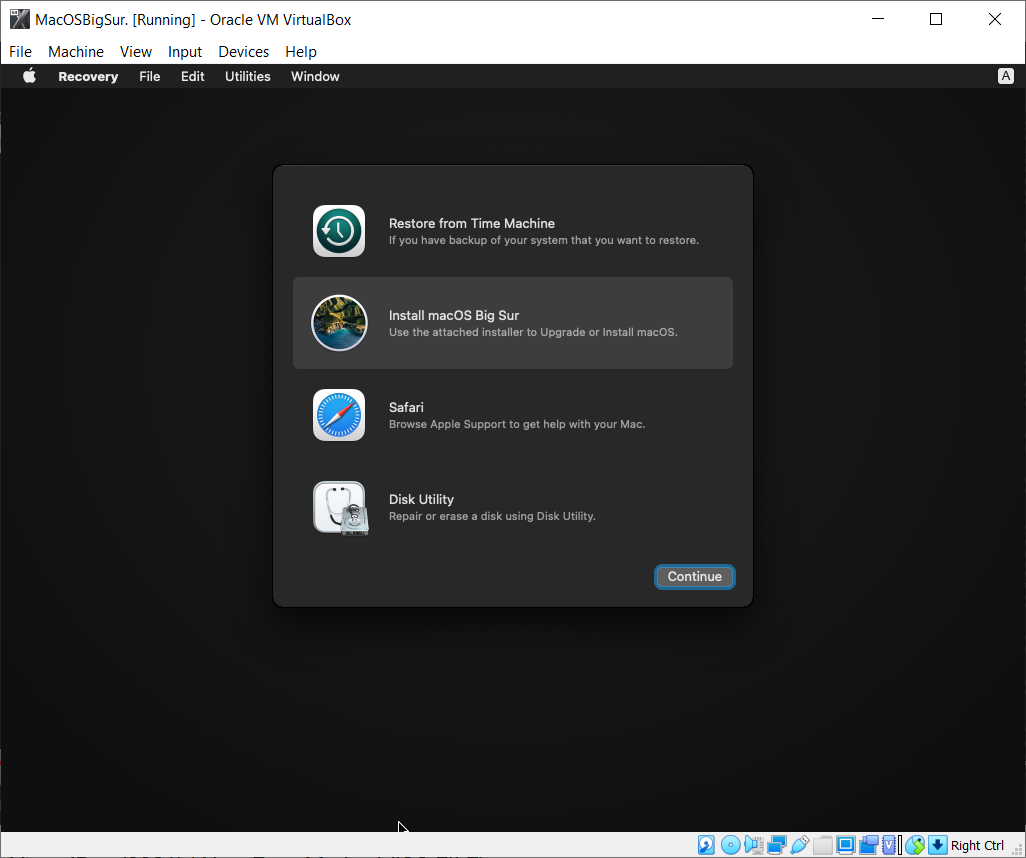Click the hard disk activity status icon
1026x858 pixels.
706,845
